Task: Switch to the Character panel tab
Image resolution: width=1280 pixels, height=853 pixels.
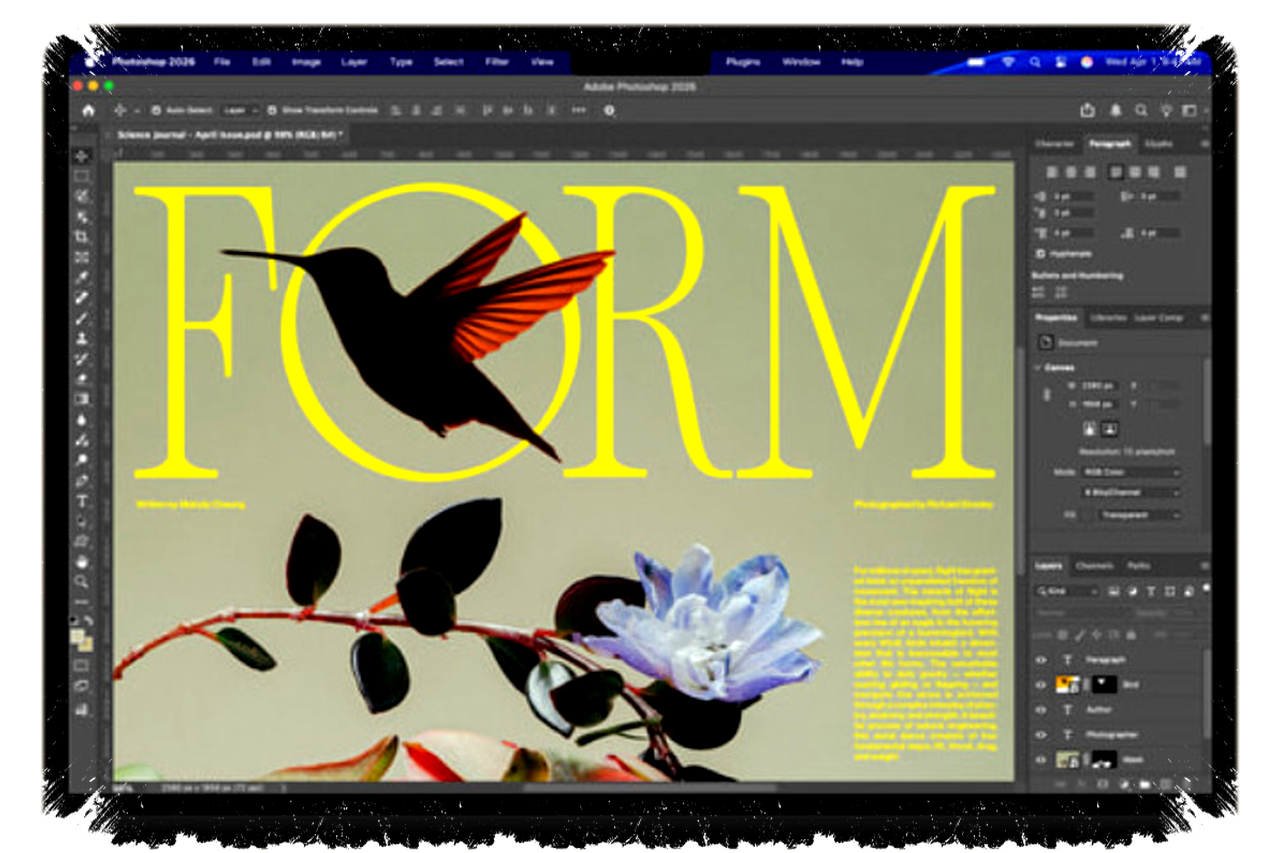Action: coord(1054,144)
